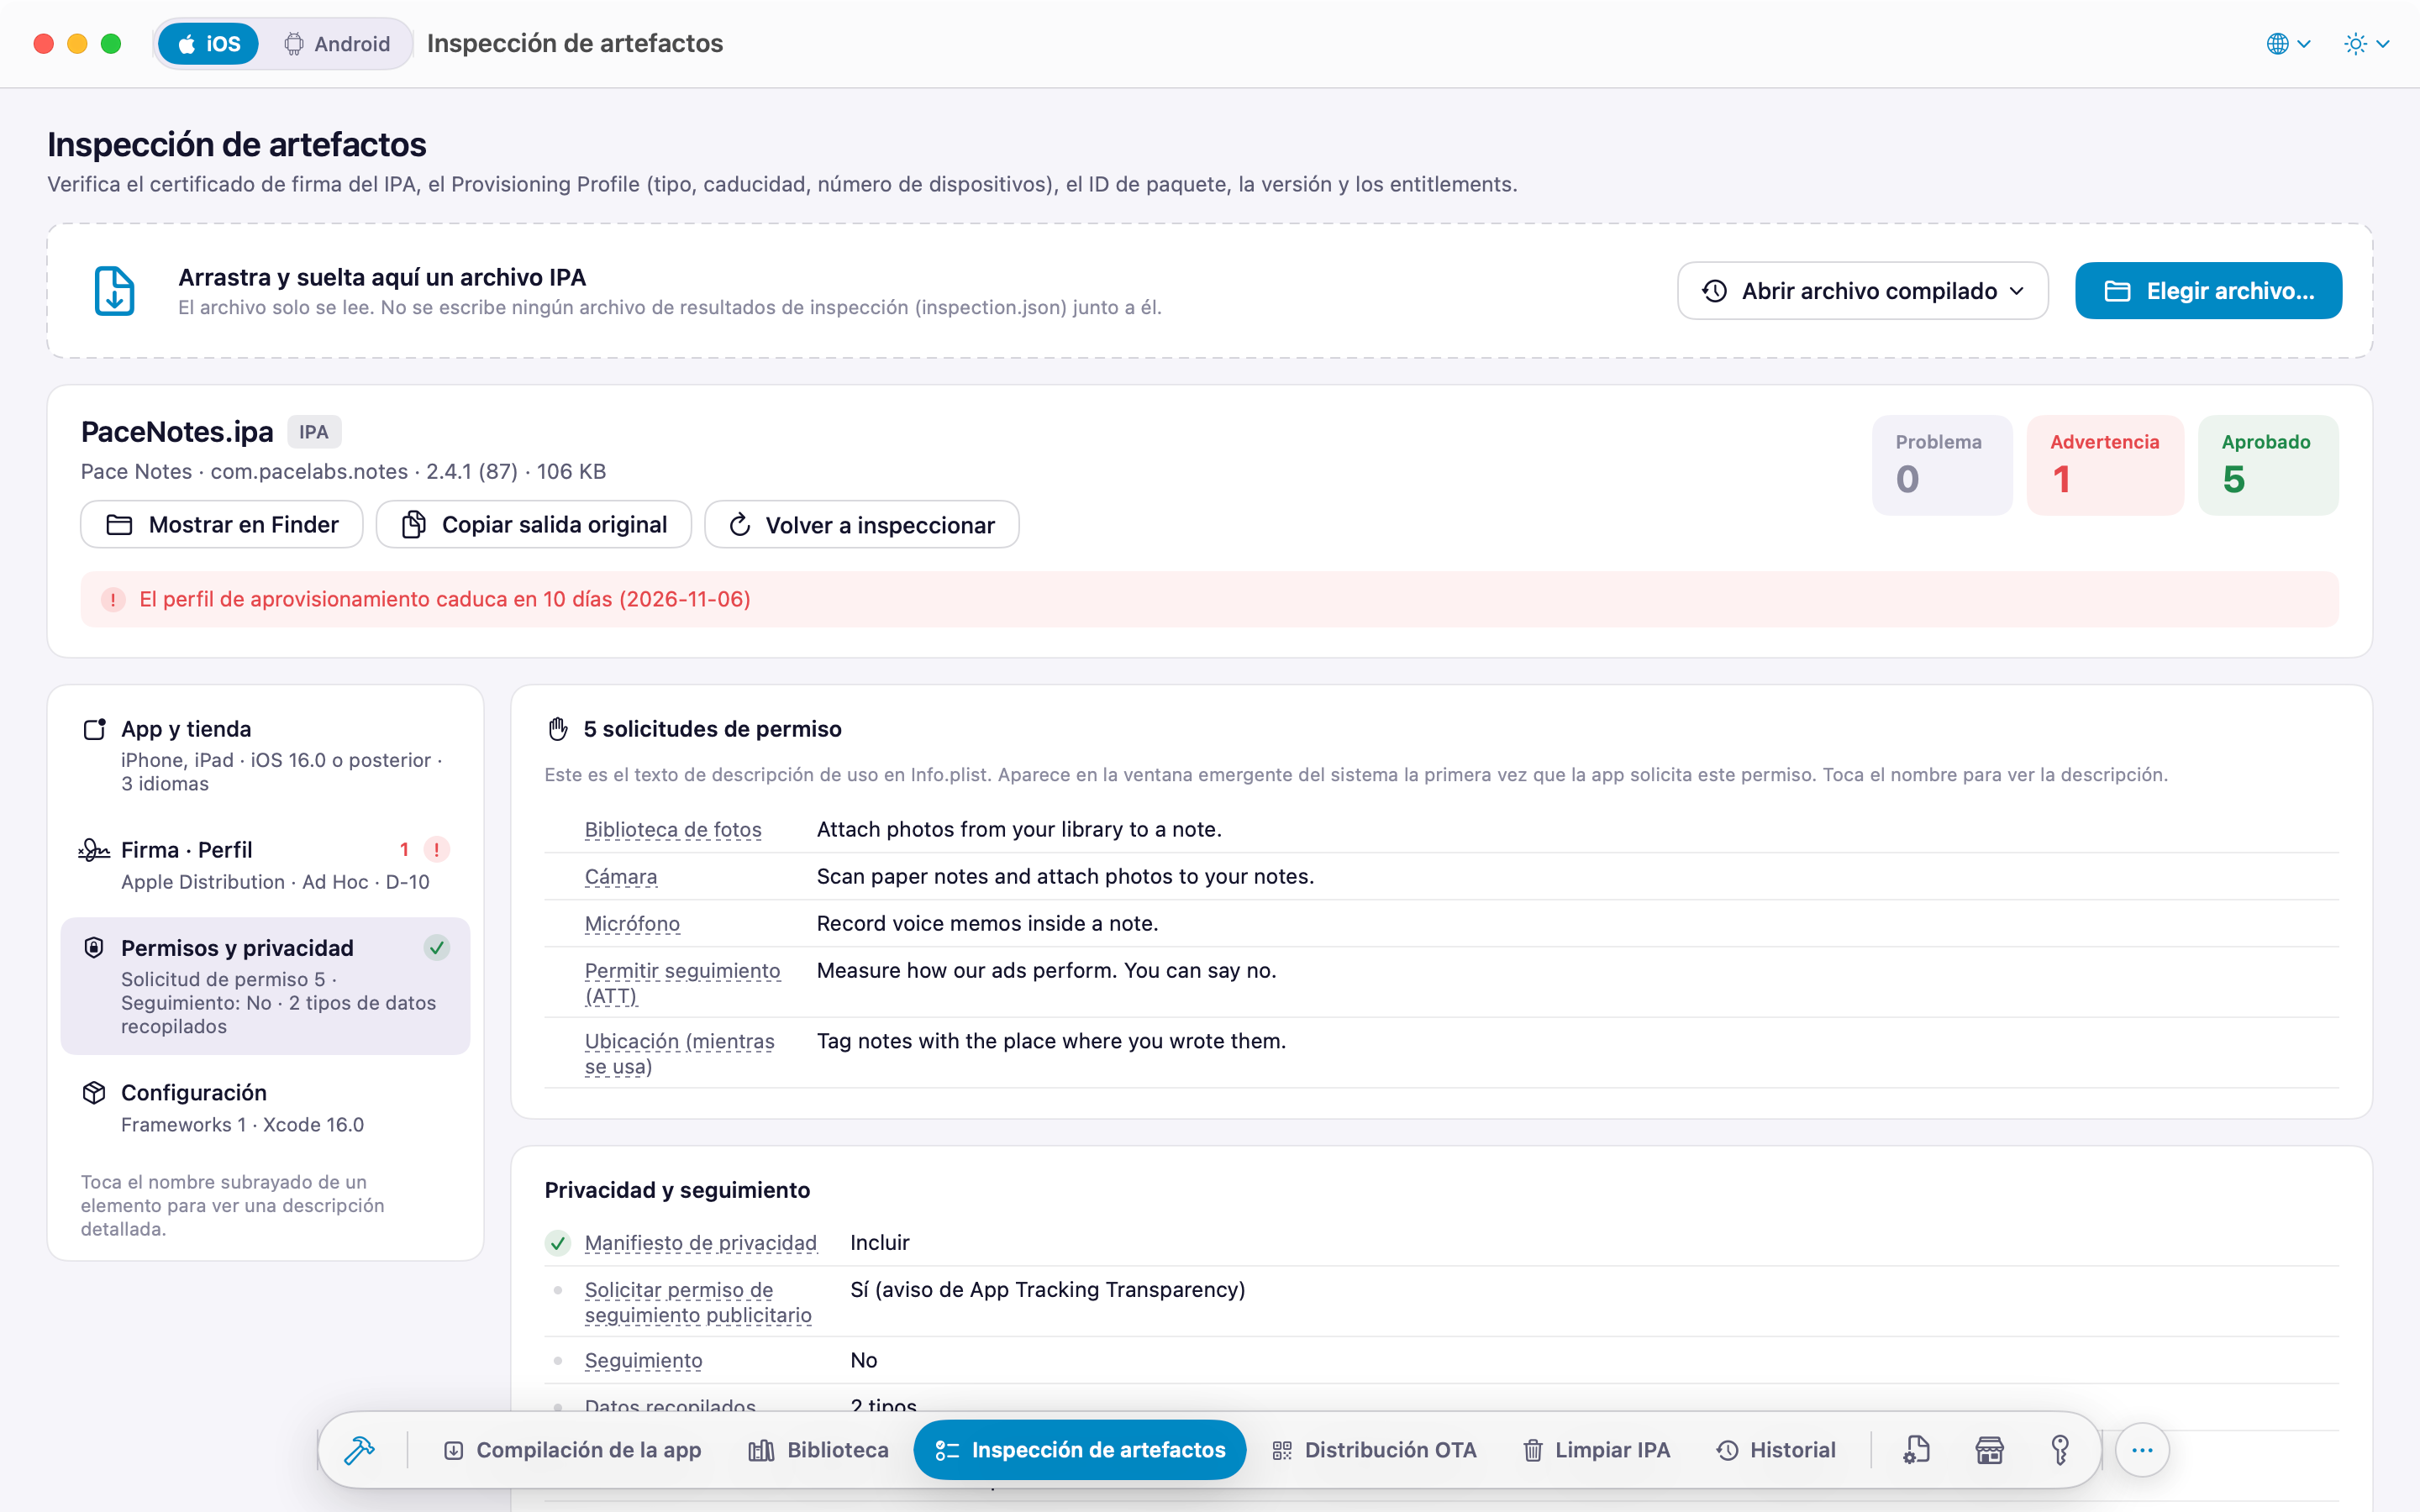Click the hammer build icon in the bottom bar
The height and width of the screenshot is (1512, 2420).
pyautogui.click(x=359, y=1449)
